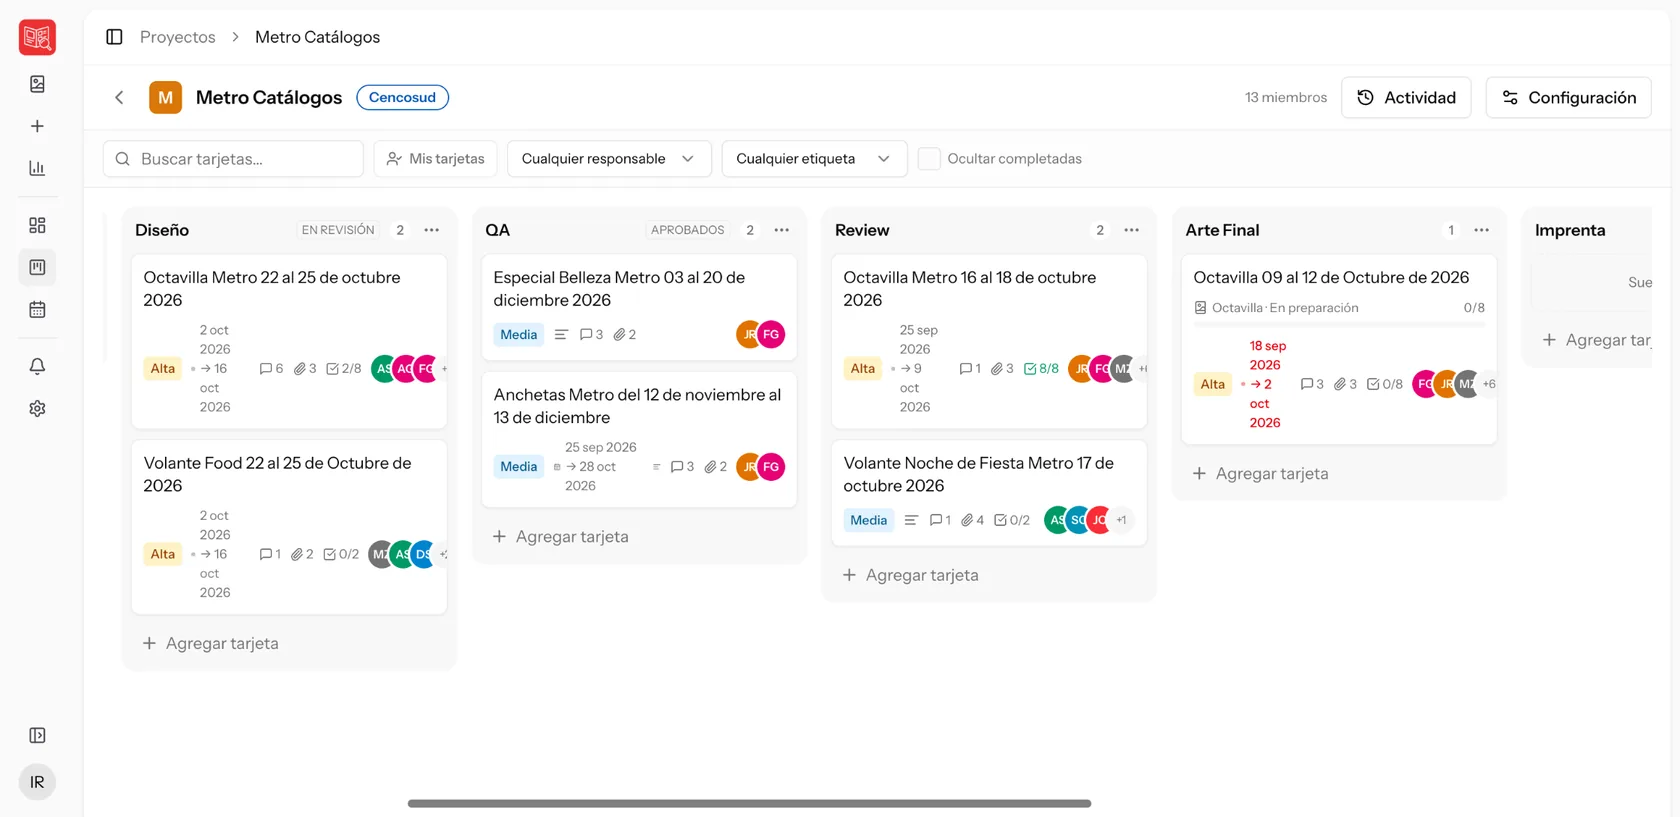Open the dashboard grid icon

click(x=37, y=225)
